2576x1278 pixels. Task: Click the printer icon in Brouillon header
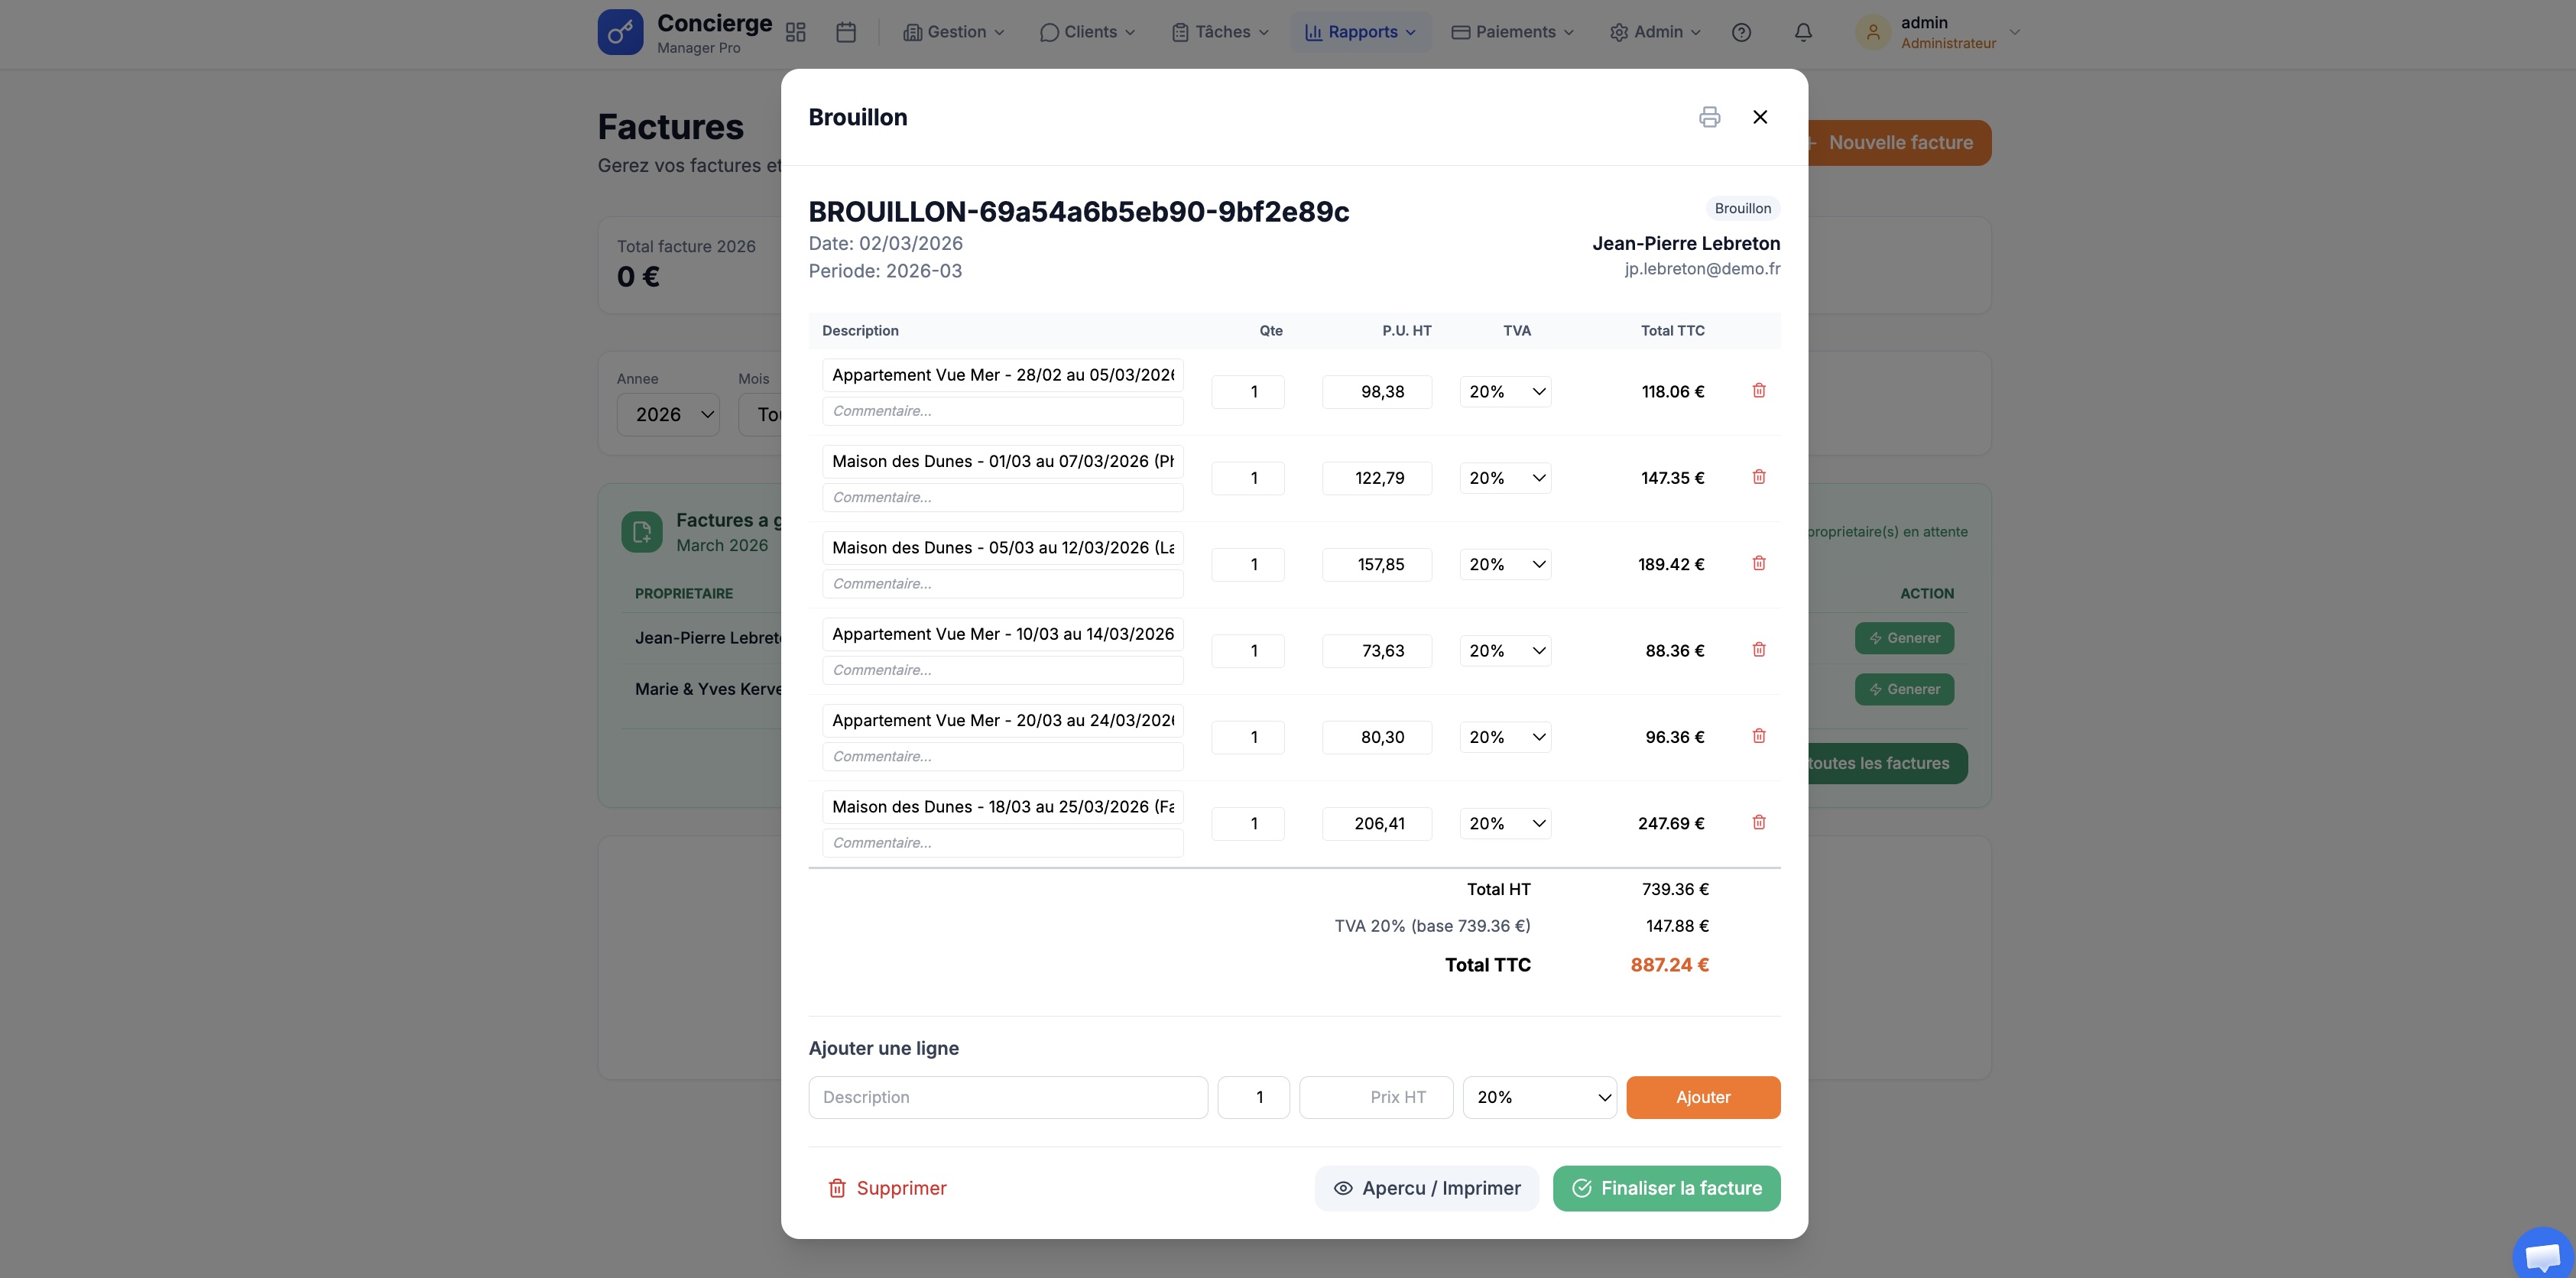click(x=1709, y=117)
